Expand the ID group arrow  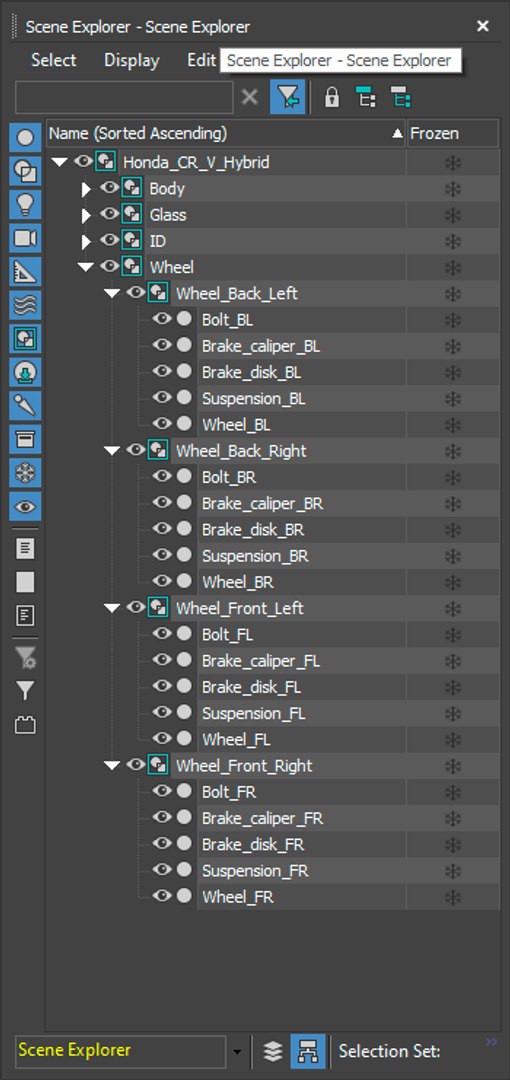[x=86, y=242]
